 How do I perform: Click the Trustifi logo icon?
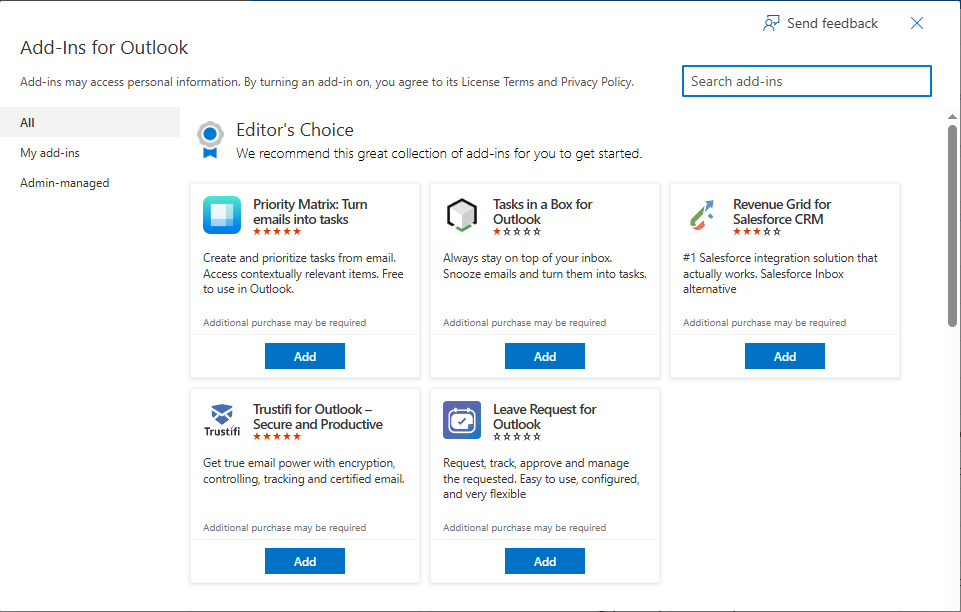point(222,419)
